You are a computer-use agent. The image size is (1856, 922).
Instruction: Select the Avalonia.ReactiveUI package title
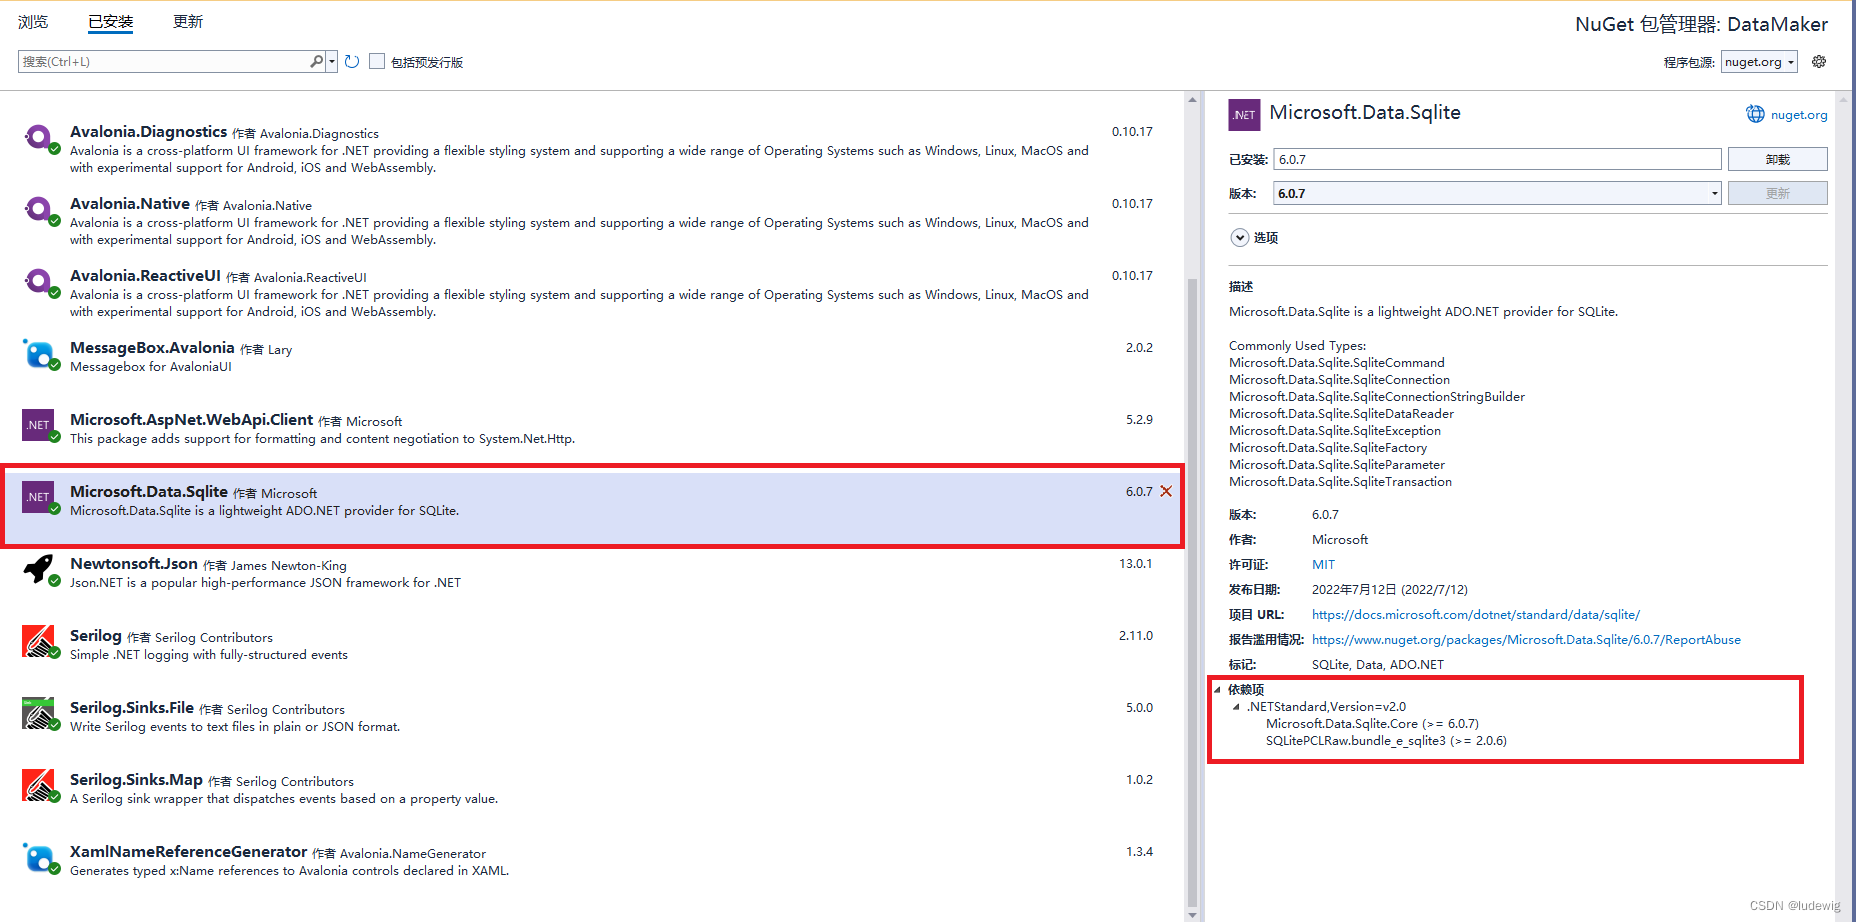145,276
